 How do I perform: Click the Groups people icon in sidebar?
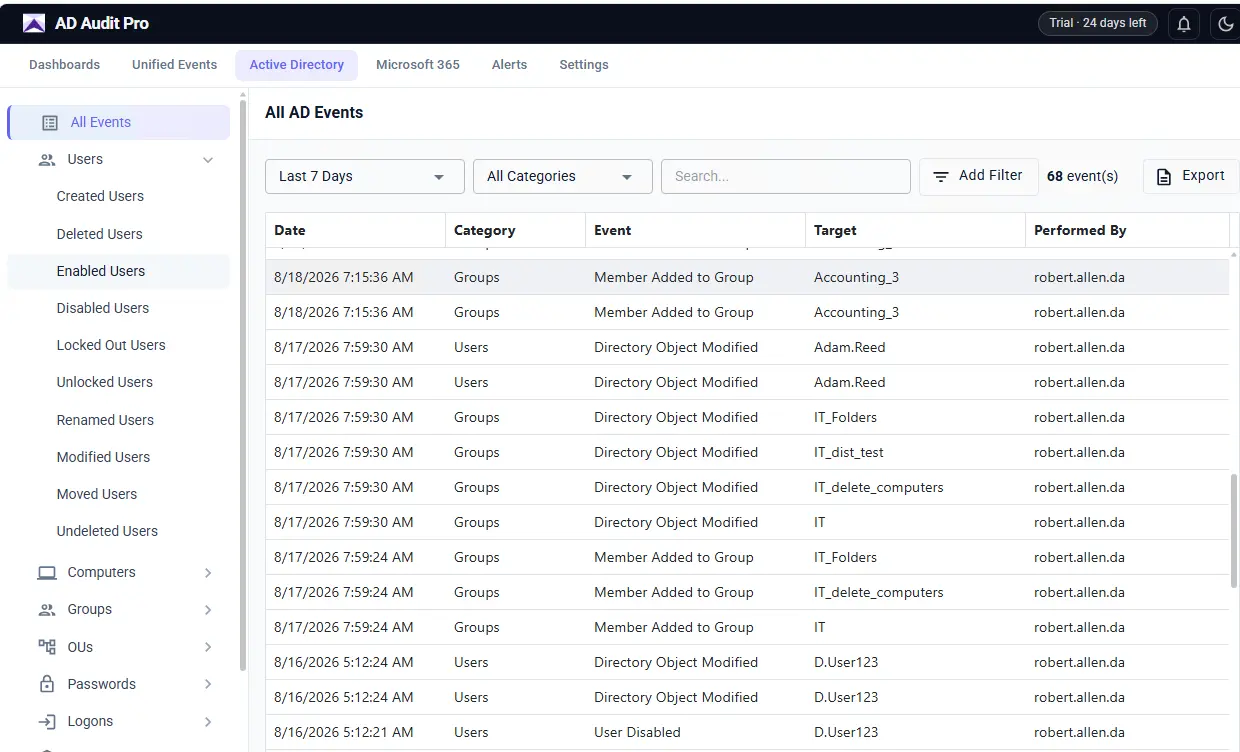[x=47, y=610]
